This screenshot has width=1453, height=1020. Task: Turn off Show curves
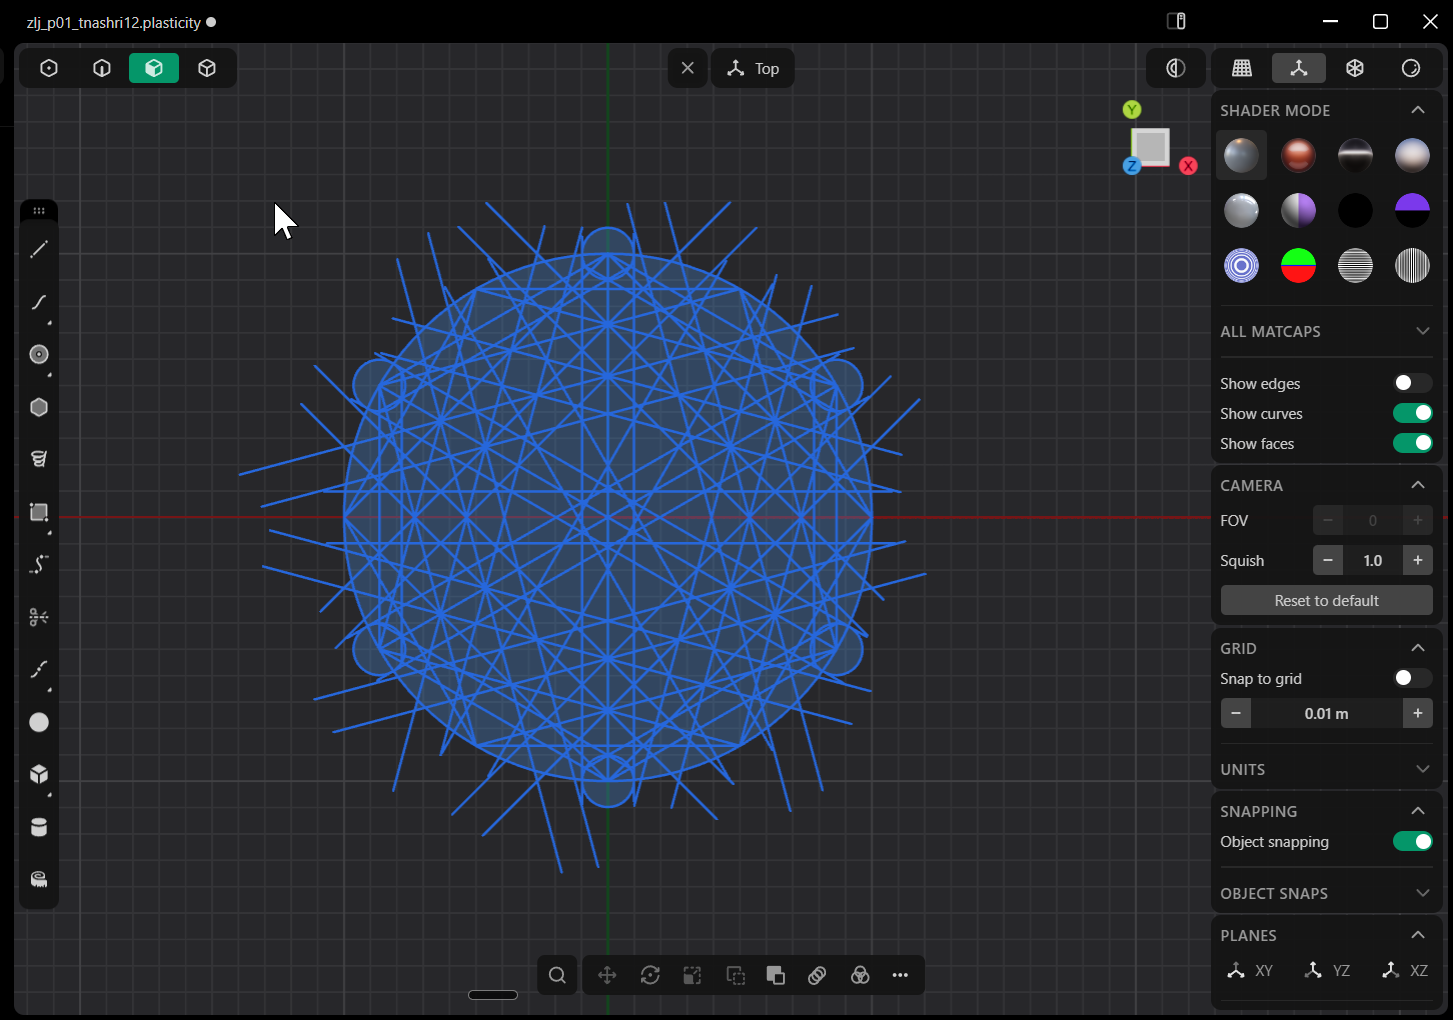coord(1412,413)
